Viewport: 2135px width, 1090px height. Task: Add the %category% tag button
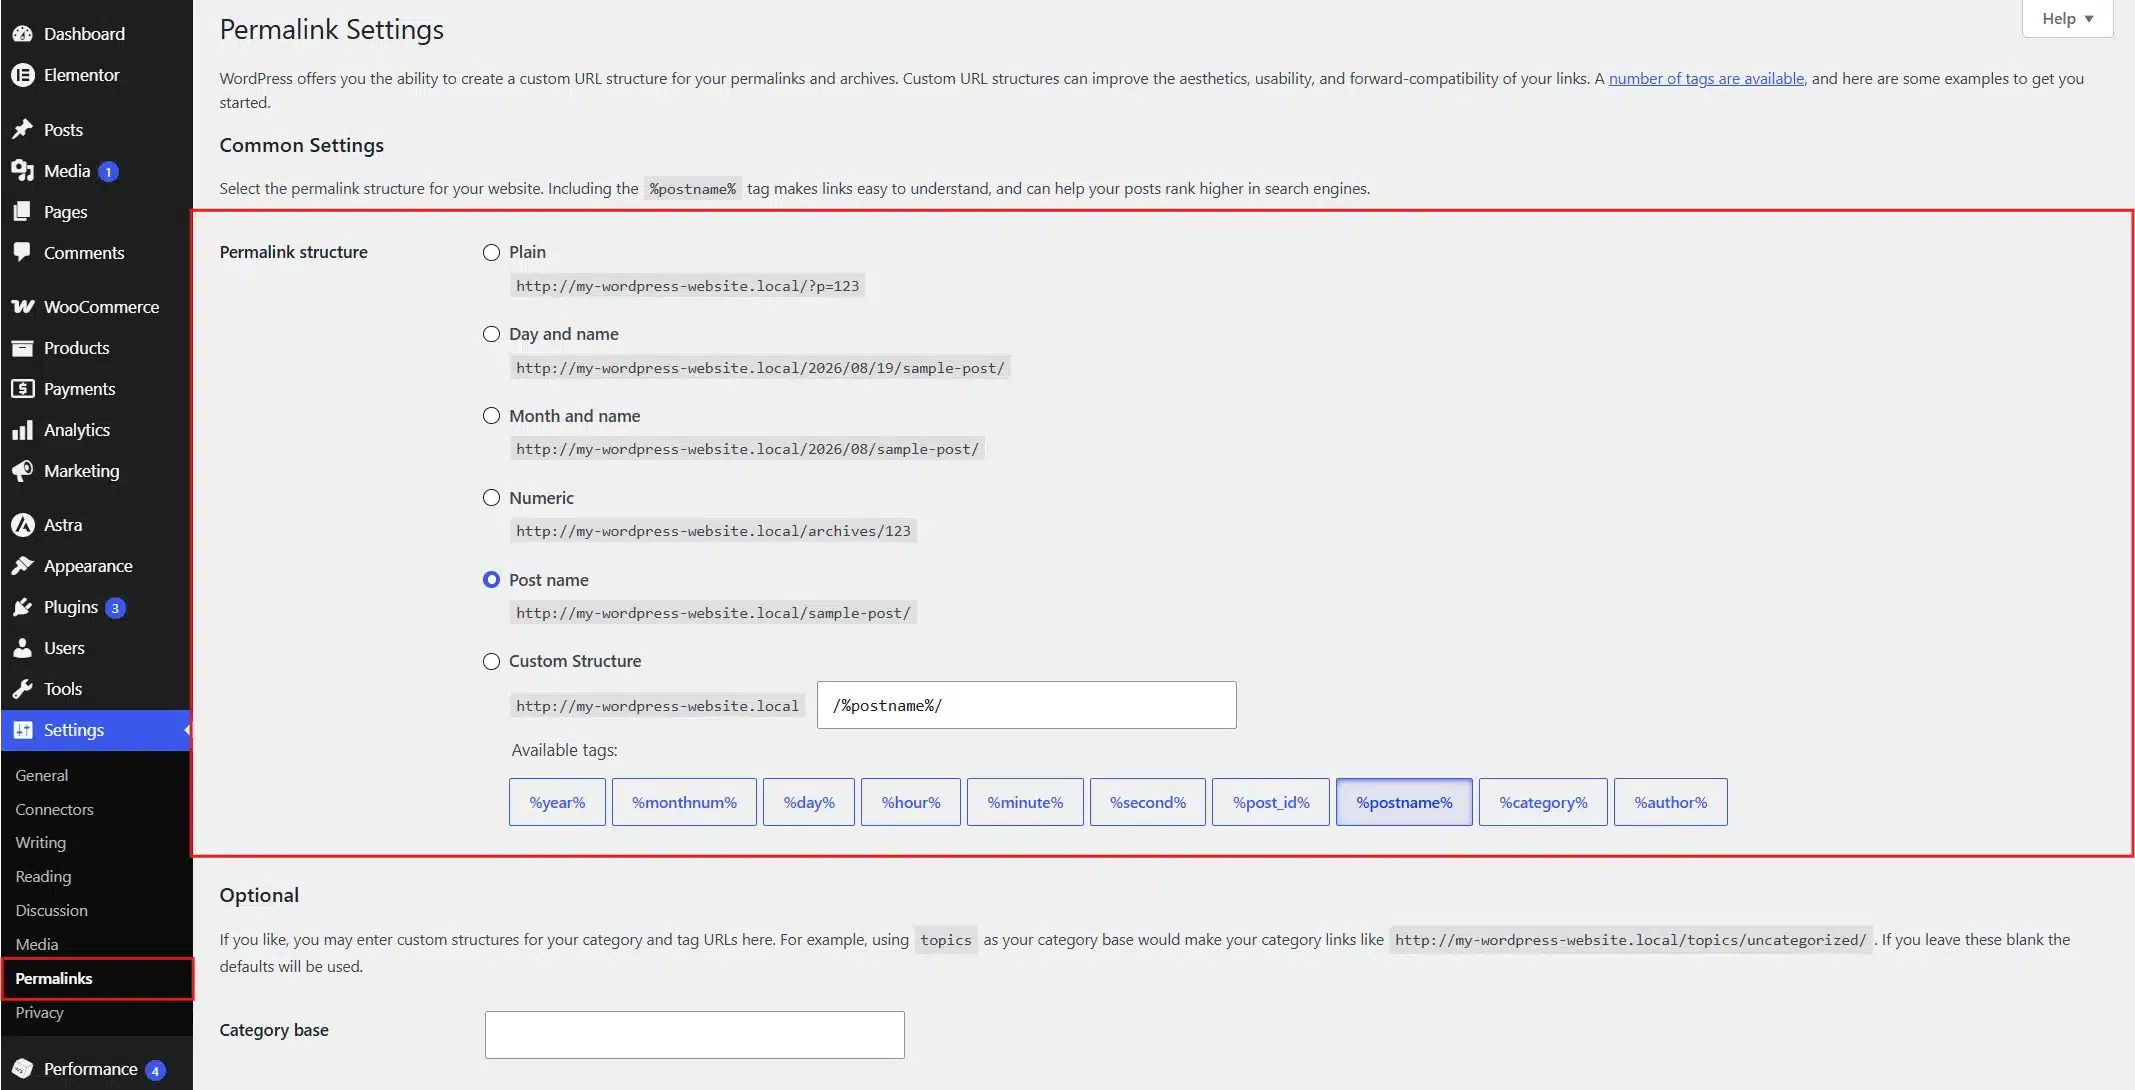(1543, 802)
